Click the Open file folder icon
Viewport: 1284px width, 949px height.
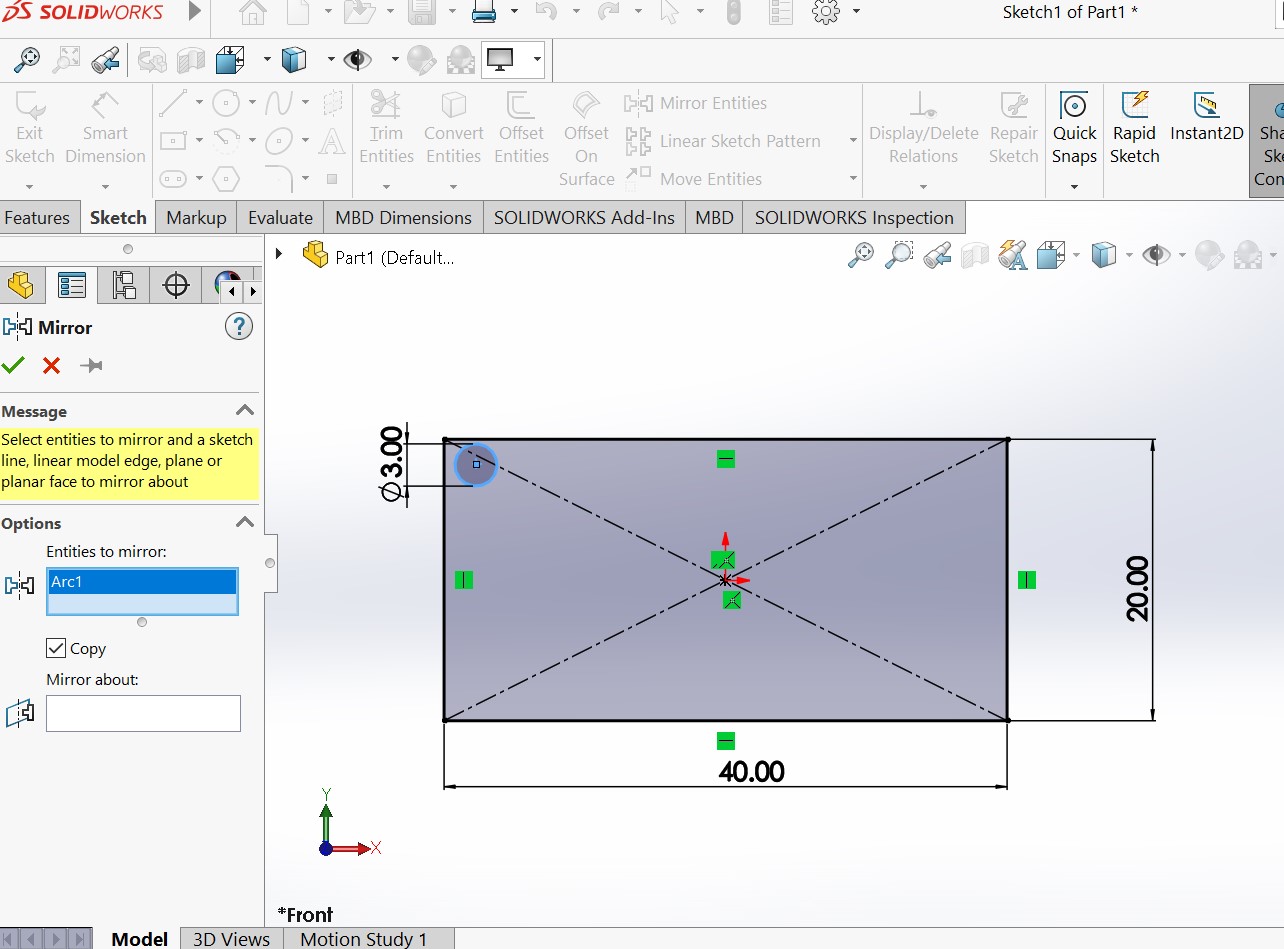357,13
